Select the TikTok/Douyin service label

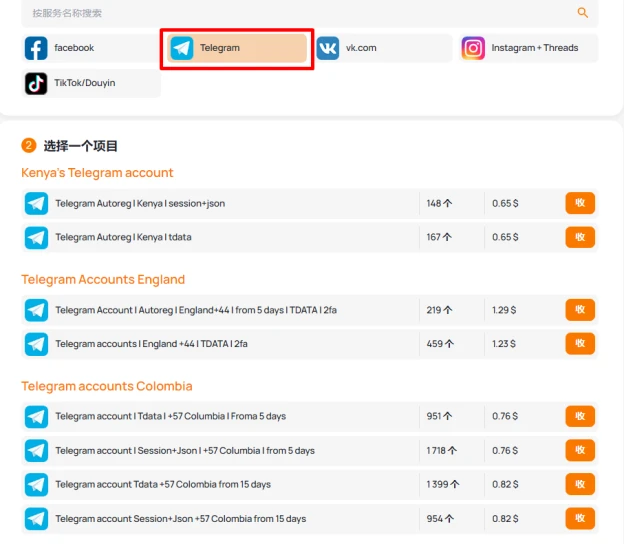[x=84, y=83]
